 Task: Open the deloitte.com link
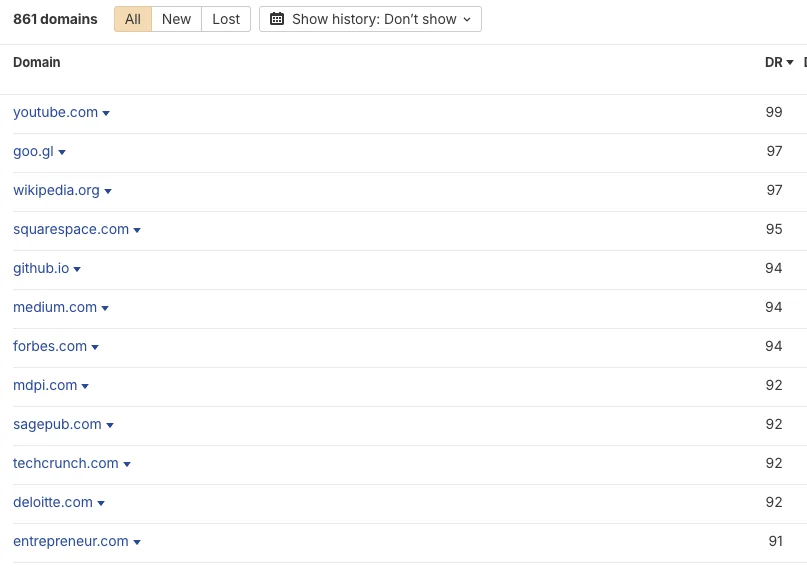click(53, 502)
